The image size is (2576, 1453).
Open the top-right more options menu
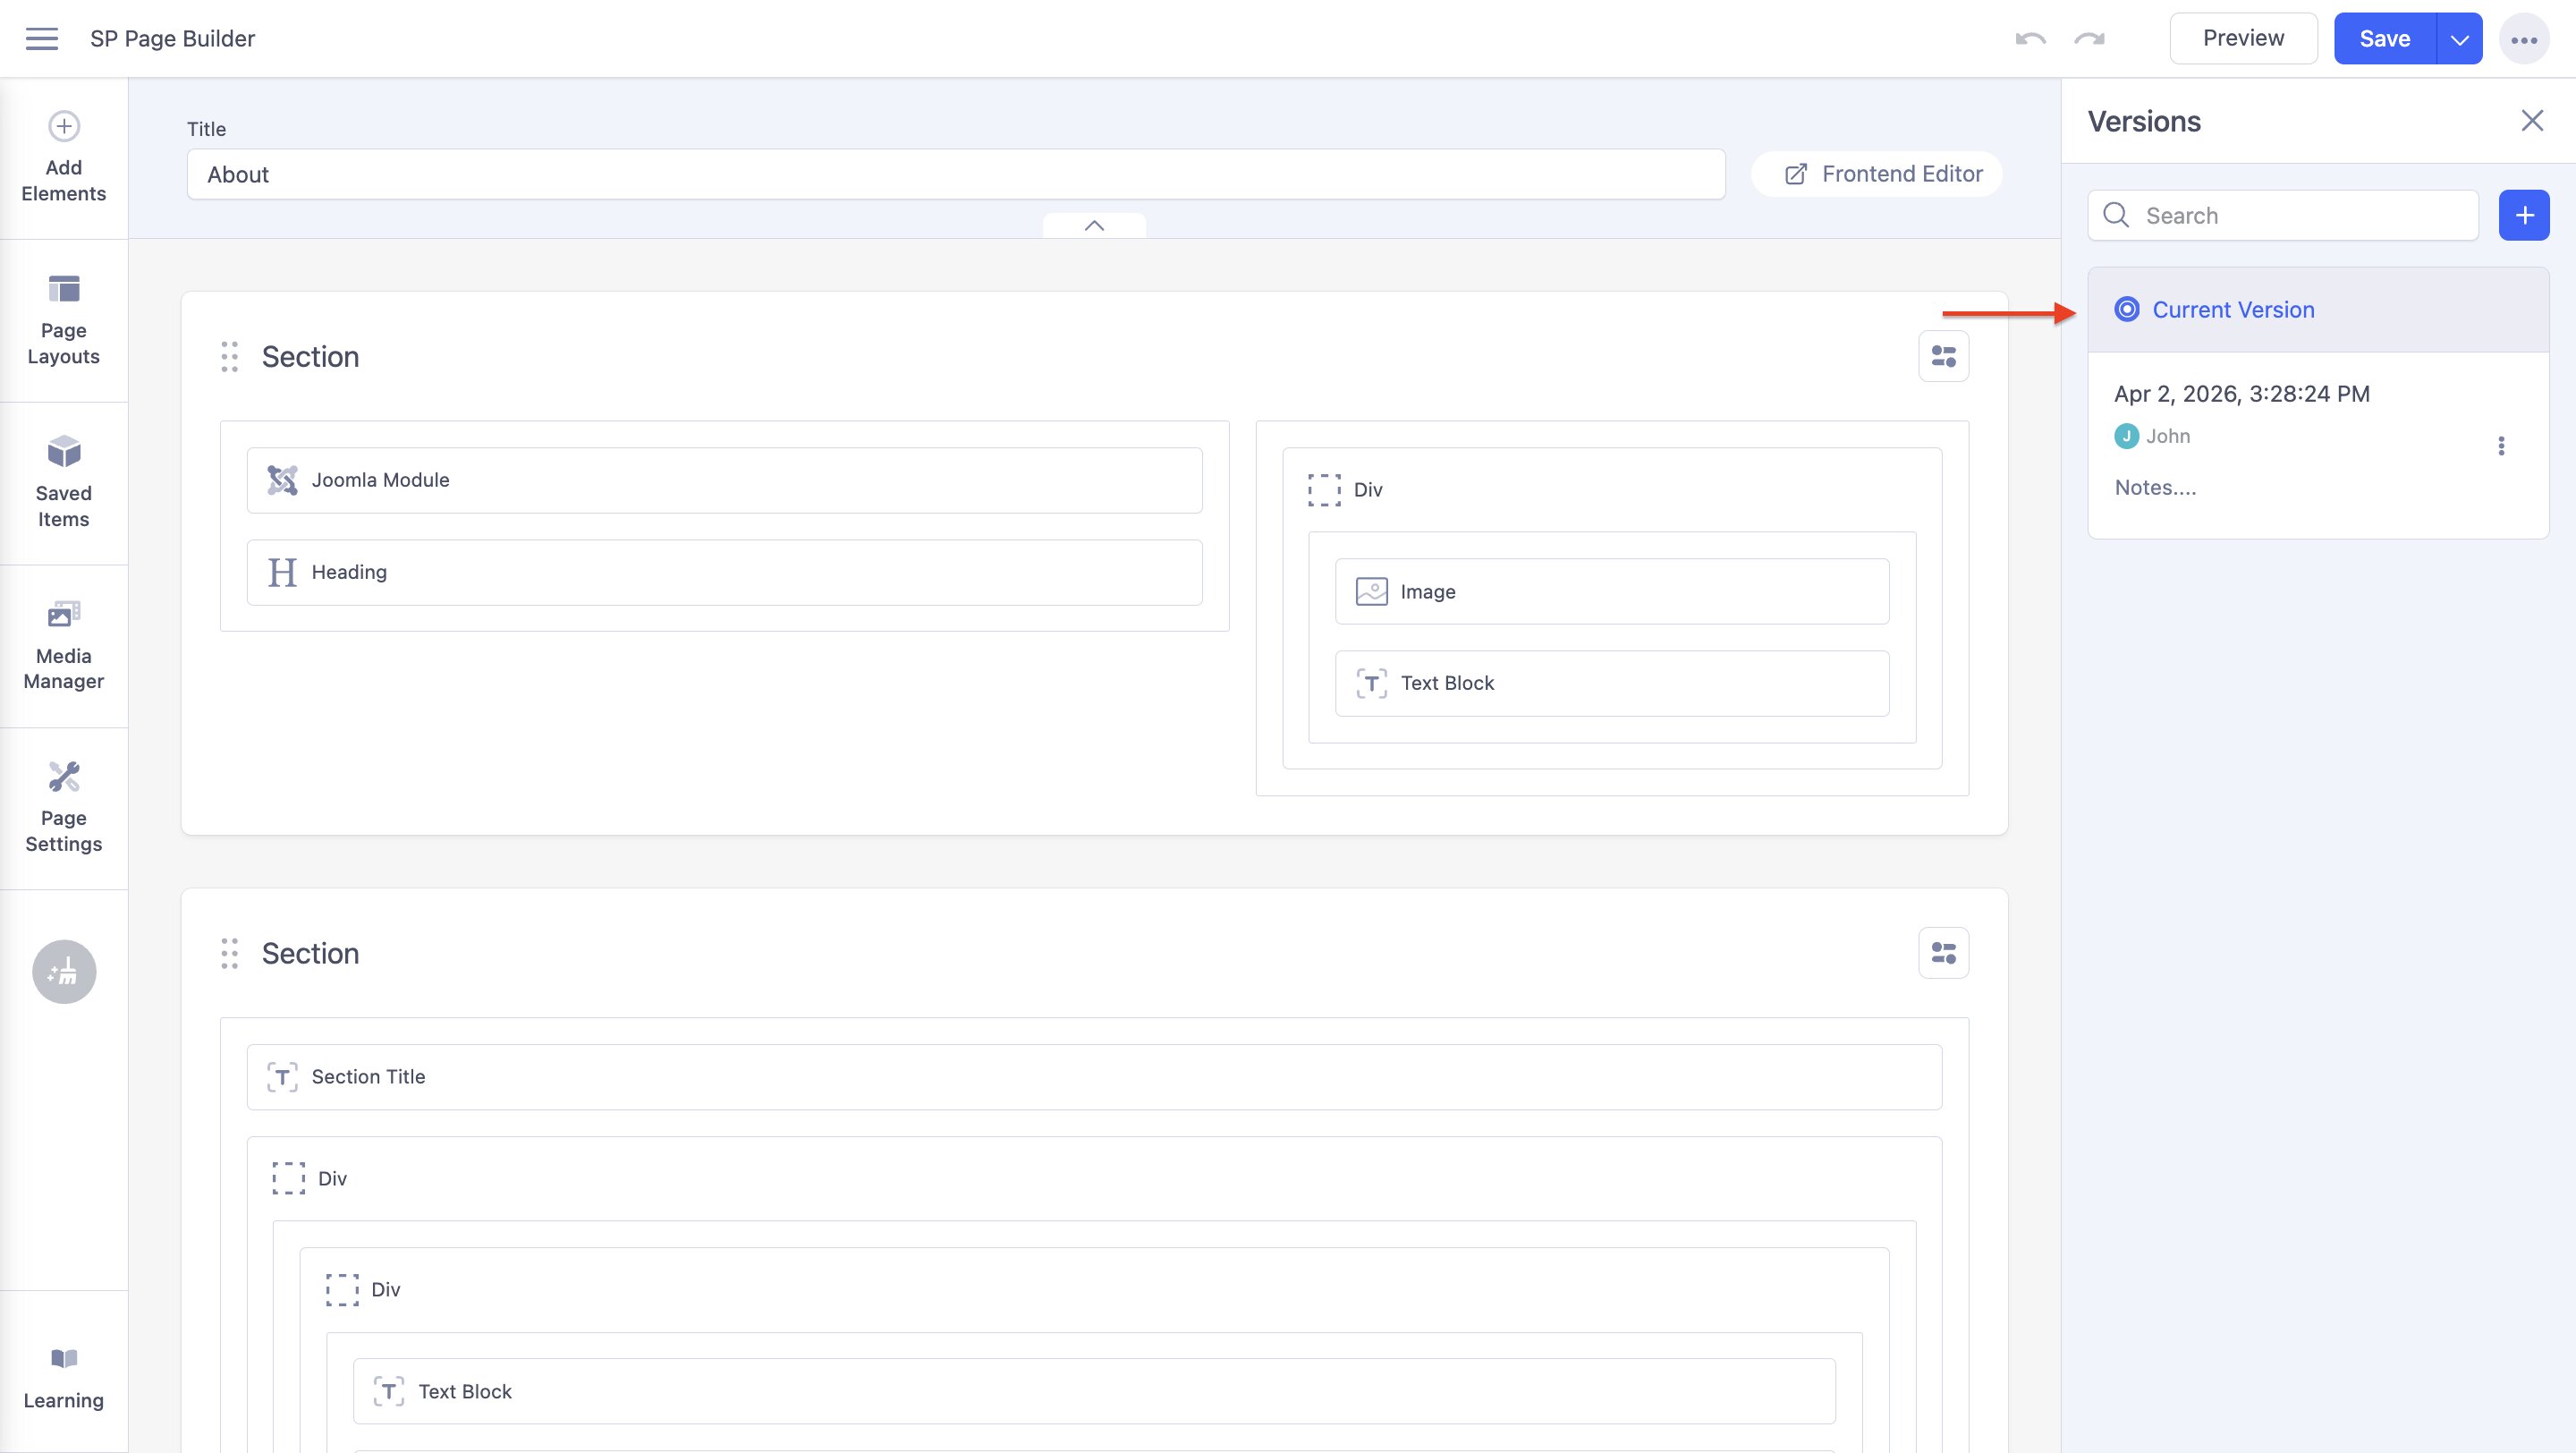tap(2523, 40)
